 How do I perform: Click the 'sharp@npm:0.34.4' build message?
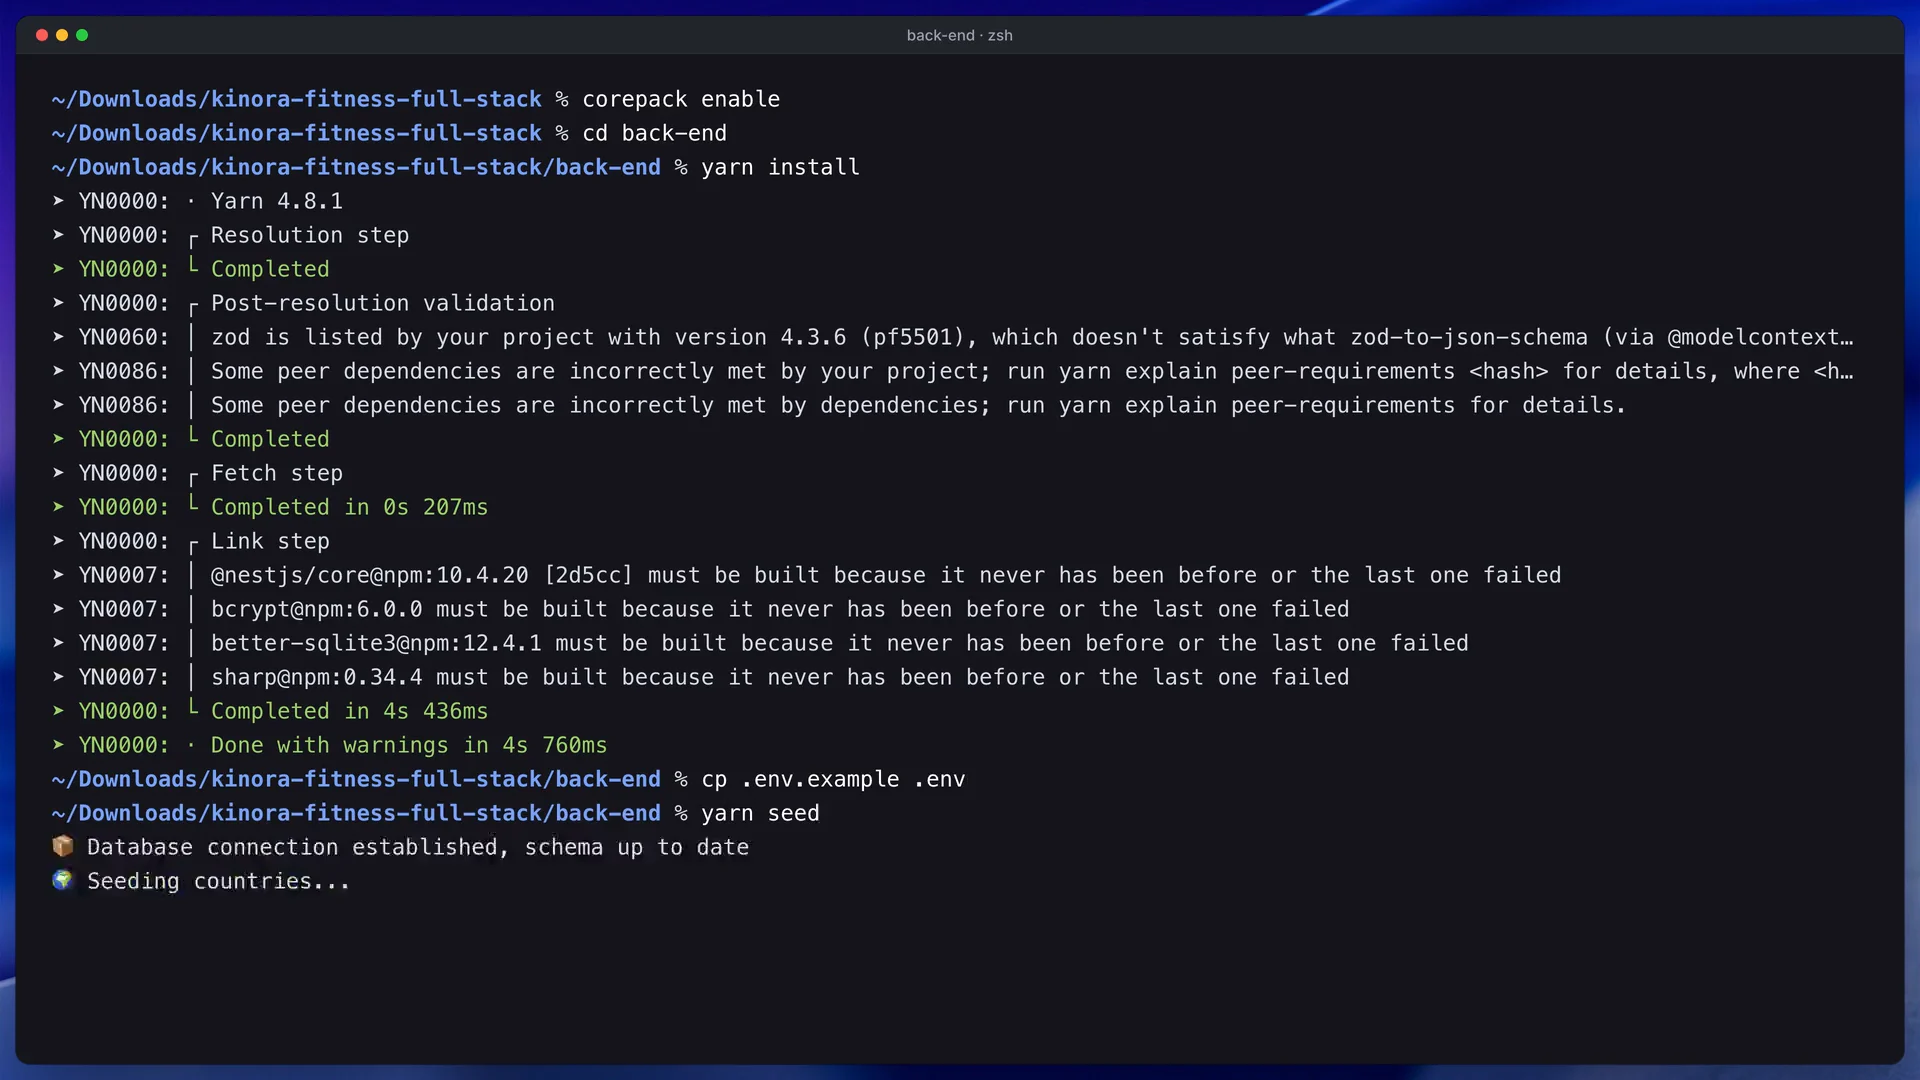[780, 677]
